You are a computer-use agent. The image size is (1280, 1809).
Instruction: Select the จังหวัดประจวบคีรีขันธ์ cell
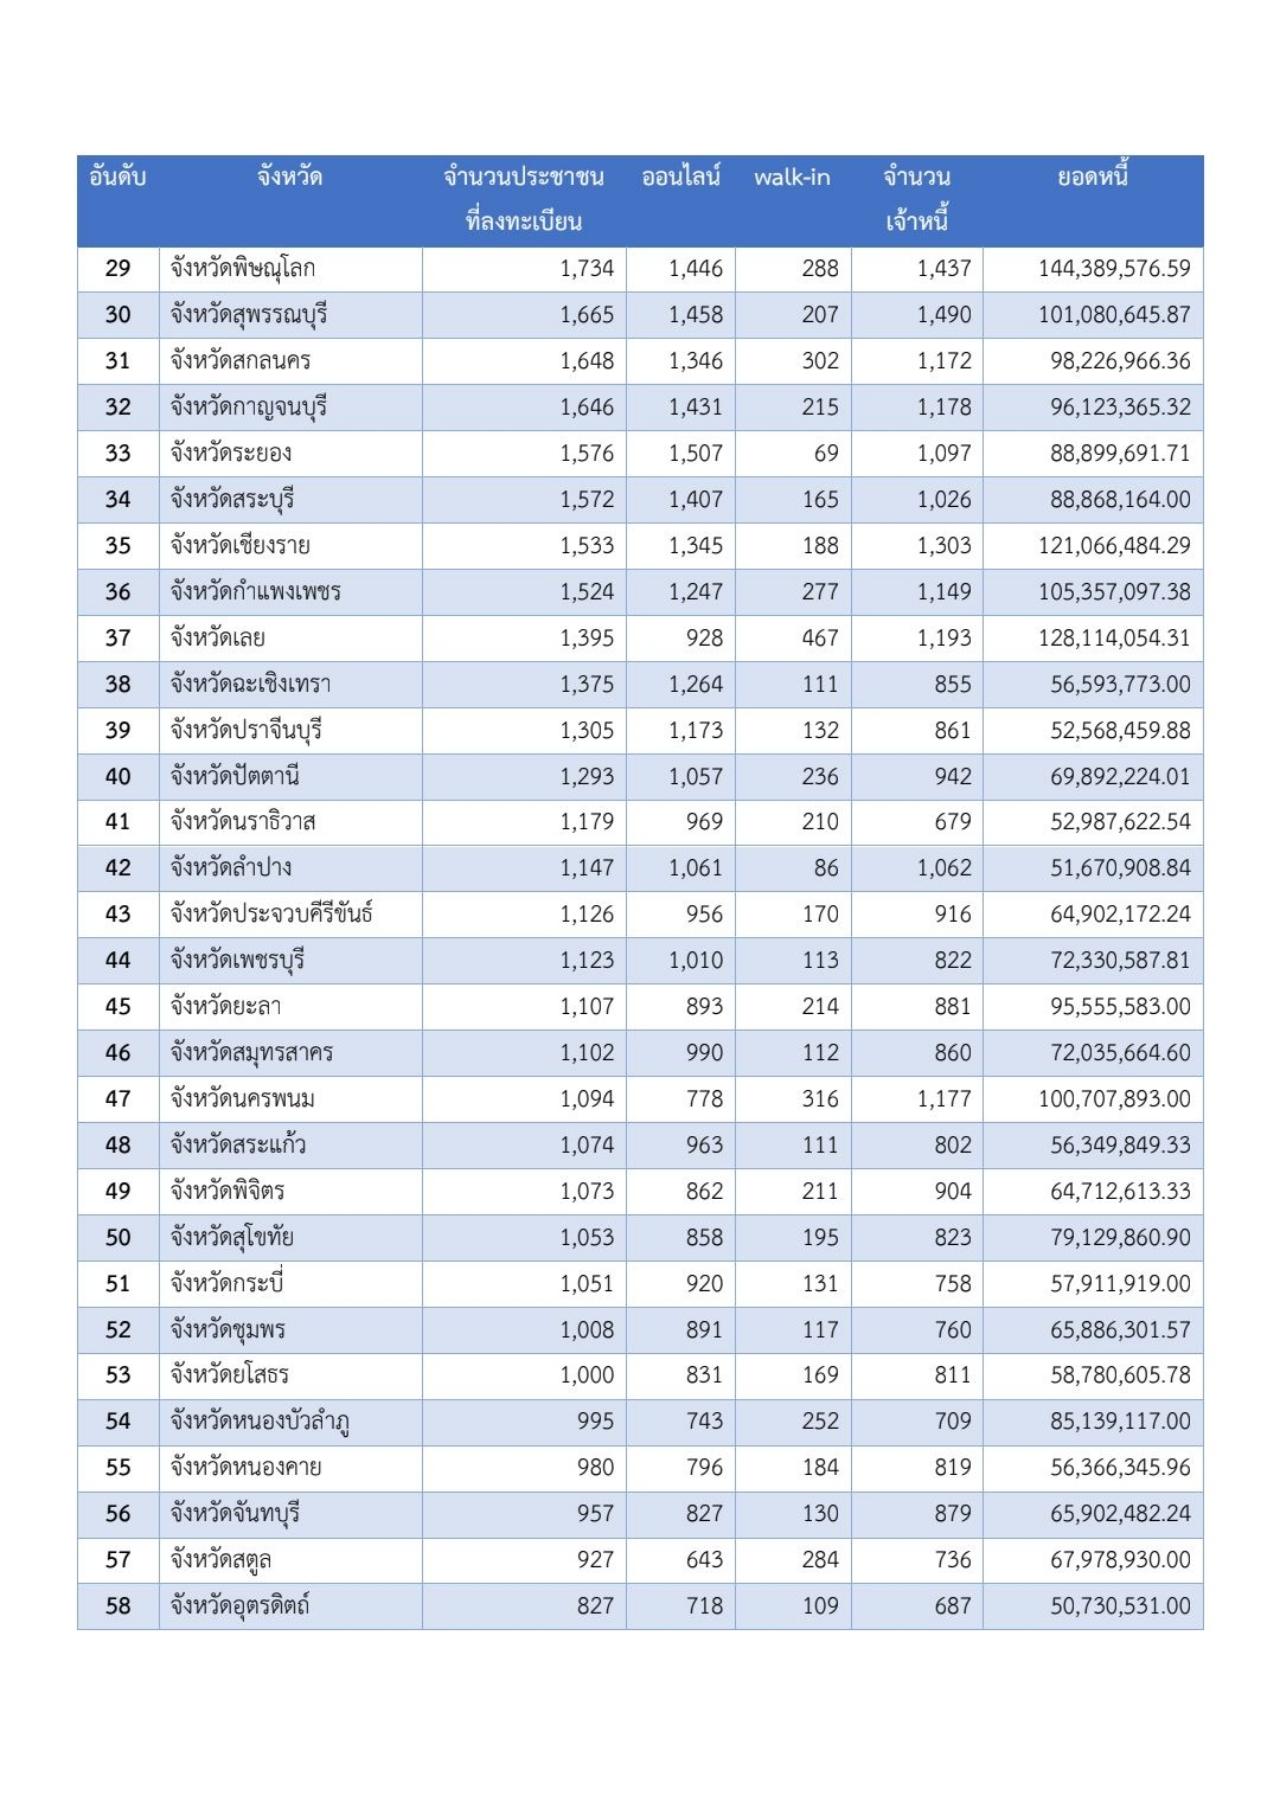271,914
